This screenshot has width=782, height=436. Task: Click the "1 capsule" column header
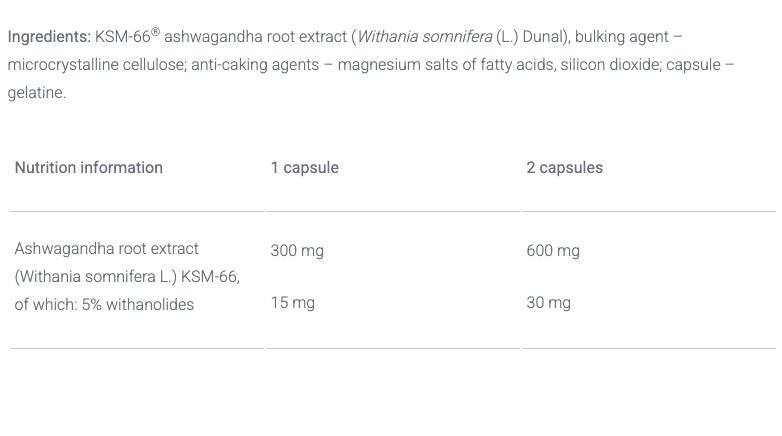click(304, 168)
